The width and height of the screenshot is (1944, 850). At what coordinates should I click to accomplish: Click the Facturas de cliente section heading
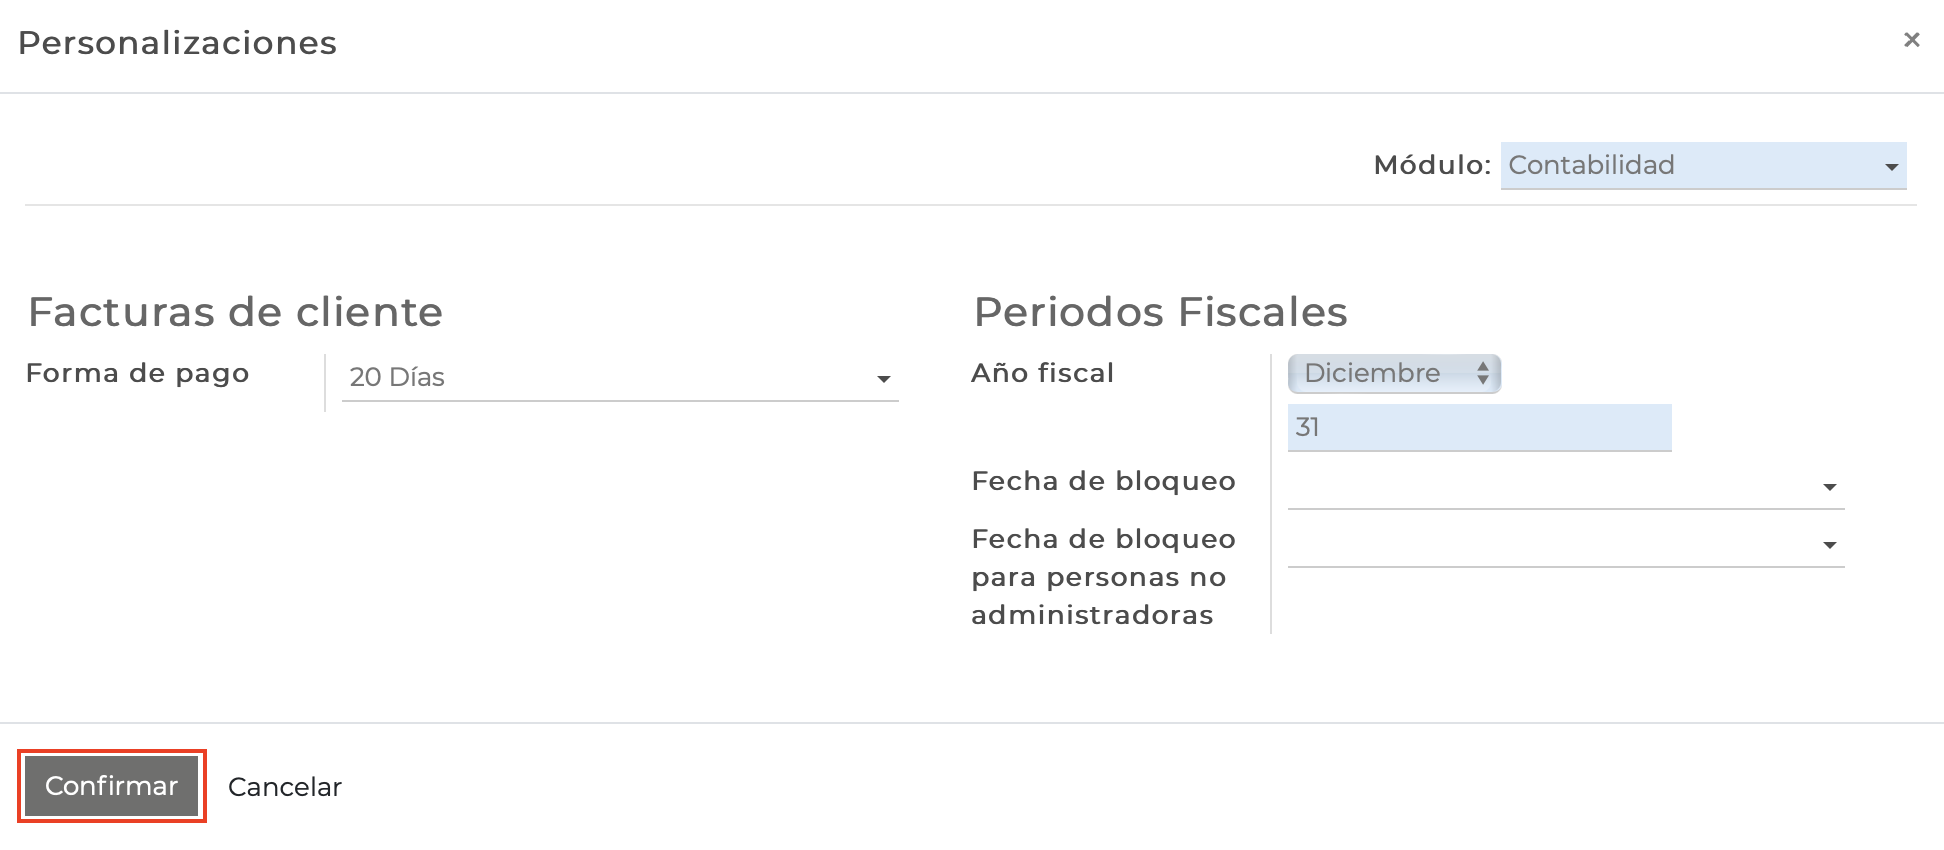point(236,312)
